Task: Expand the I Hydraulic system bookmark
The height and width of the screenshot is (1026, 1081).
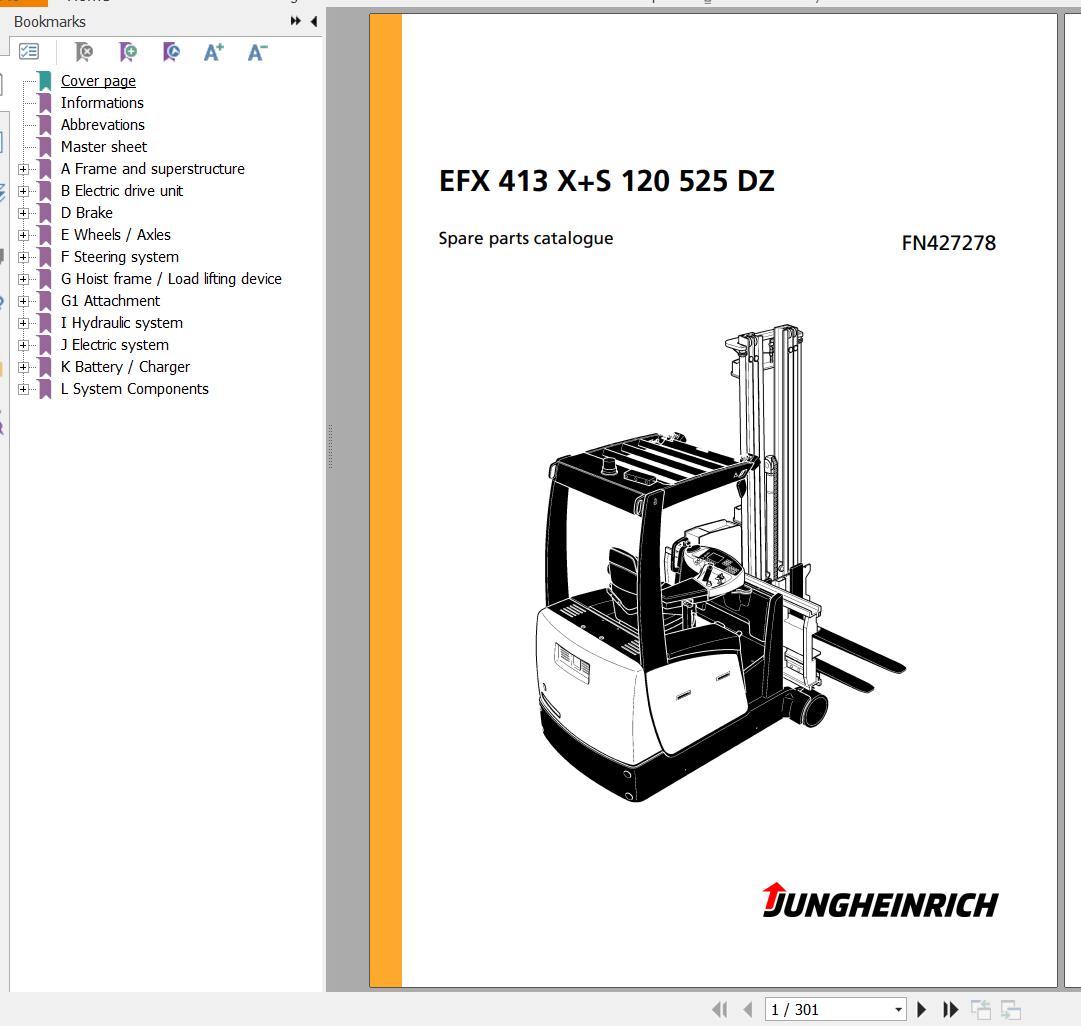Action: tap(23, 323)
